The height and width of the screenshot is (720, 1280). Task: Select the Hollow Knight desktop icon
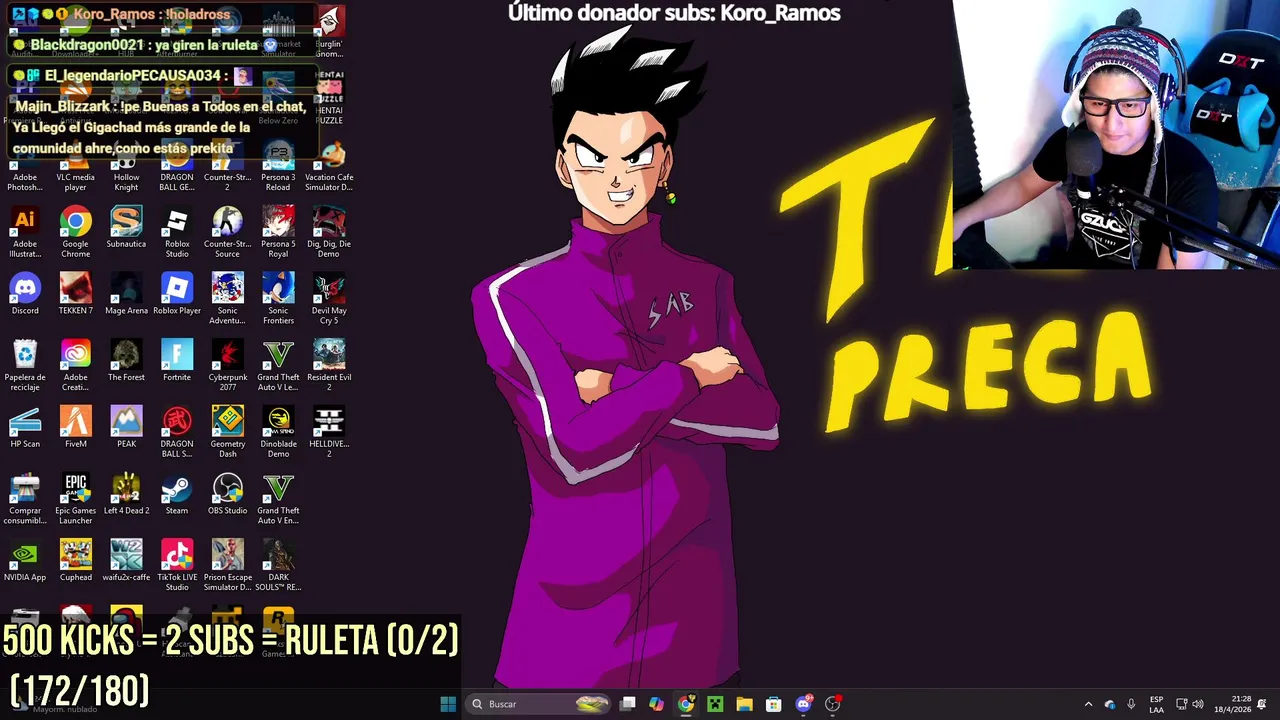126,165
